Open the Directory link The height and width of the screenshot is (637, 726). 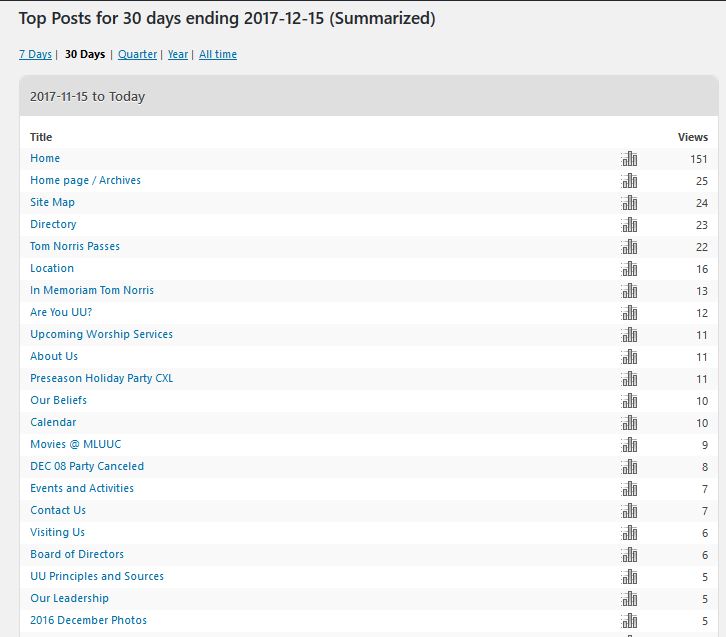(53, 224)
